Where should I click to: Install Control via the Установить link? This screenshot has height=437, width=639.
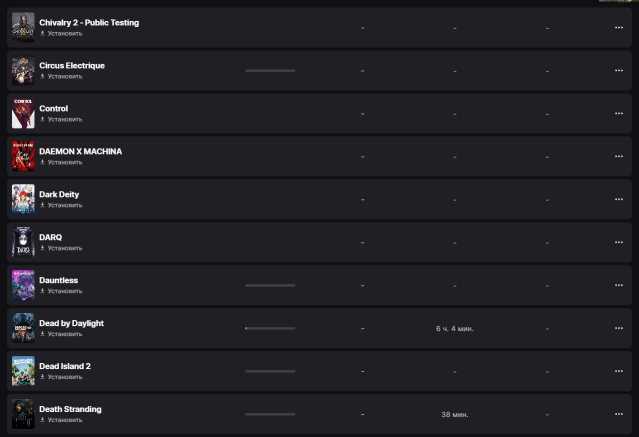[x=65, y=119]
